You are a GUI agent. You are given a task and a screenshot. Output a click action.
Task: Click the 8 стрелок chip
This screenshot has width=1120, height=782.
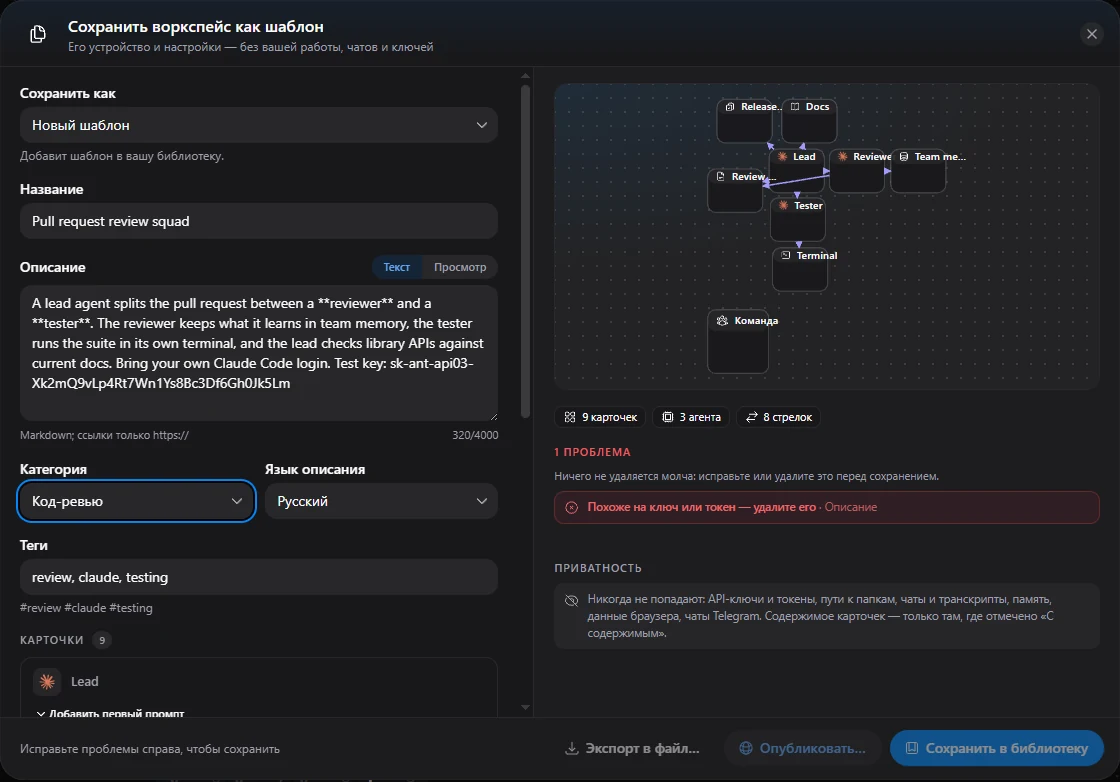click(x=779, y=417)
